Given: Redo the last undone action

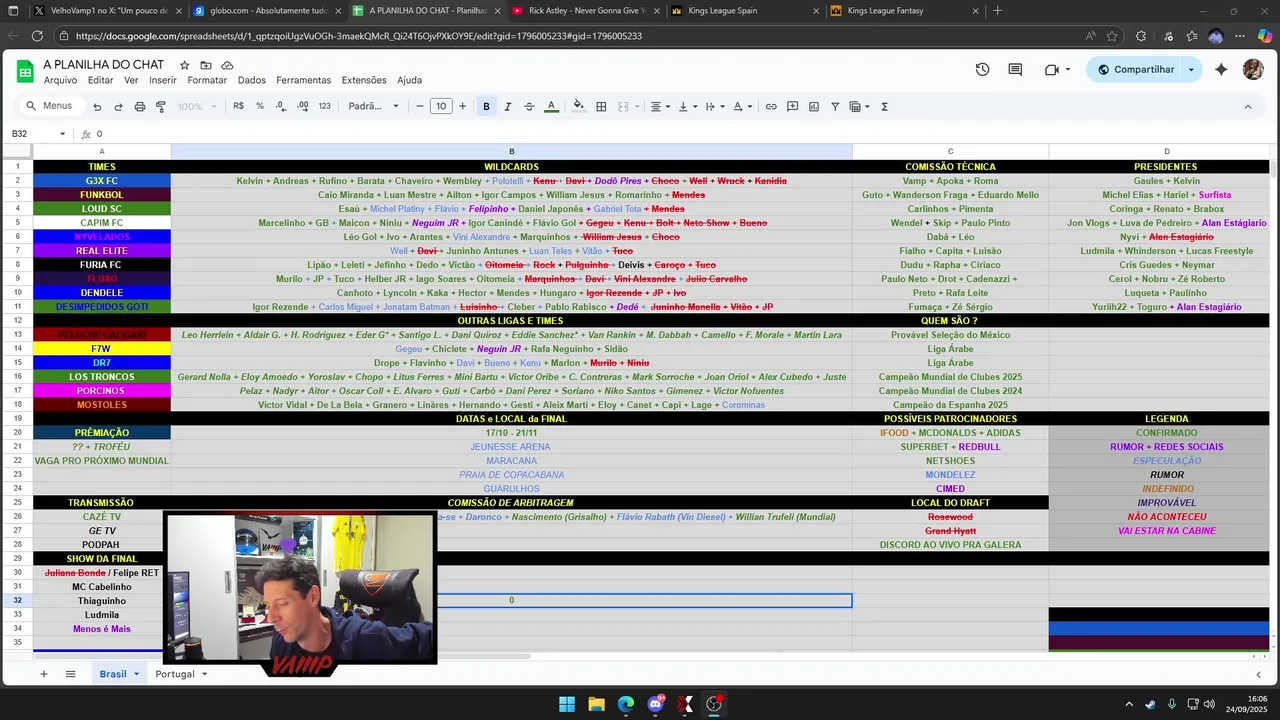Looking at the screenshot, I should [118, 106].
